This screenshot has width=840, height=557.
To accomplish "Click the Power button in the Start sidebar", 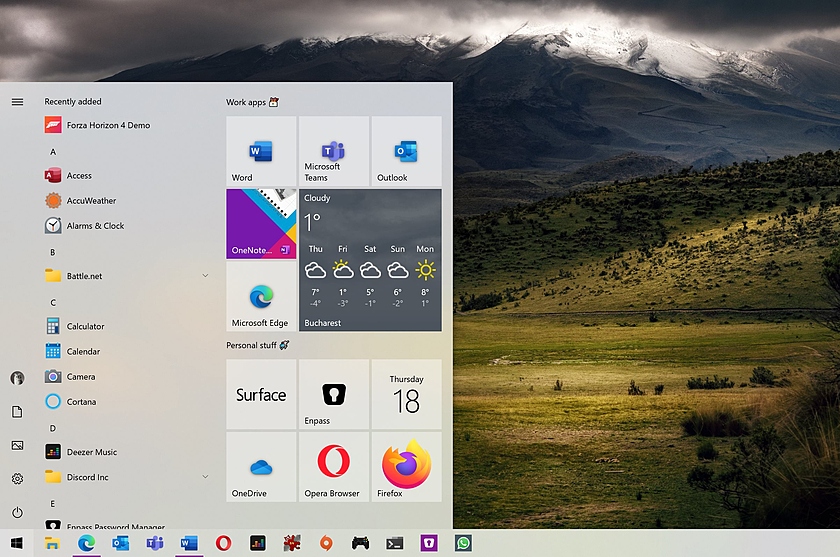I will click(x=17, y=512).
